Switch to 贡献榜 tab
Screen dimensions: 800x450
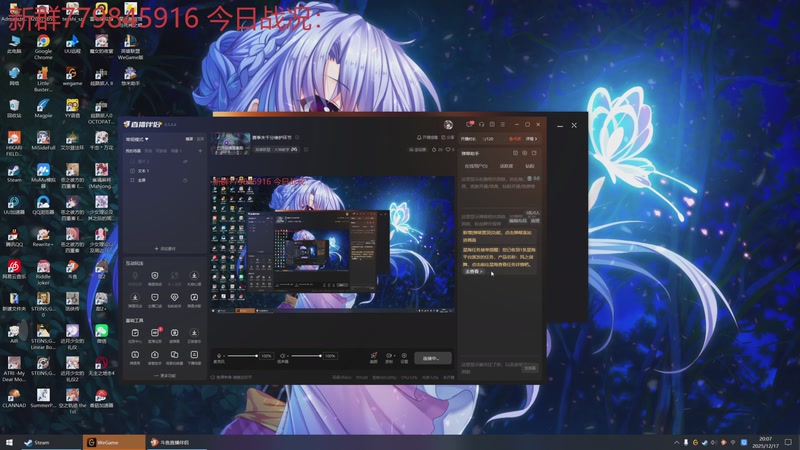point(506,166)
